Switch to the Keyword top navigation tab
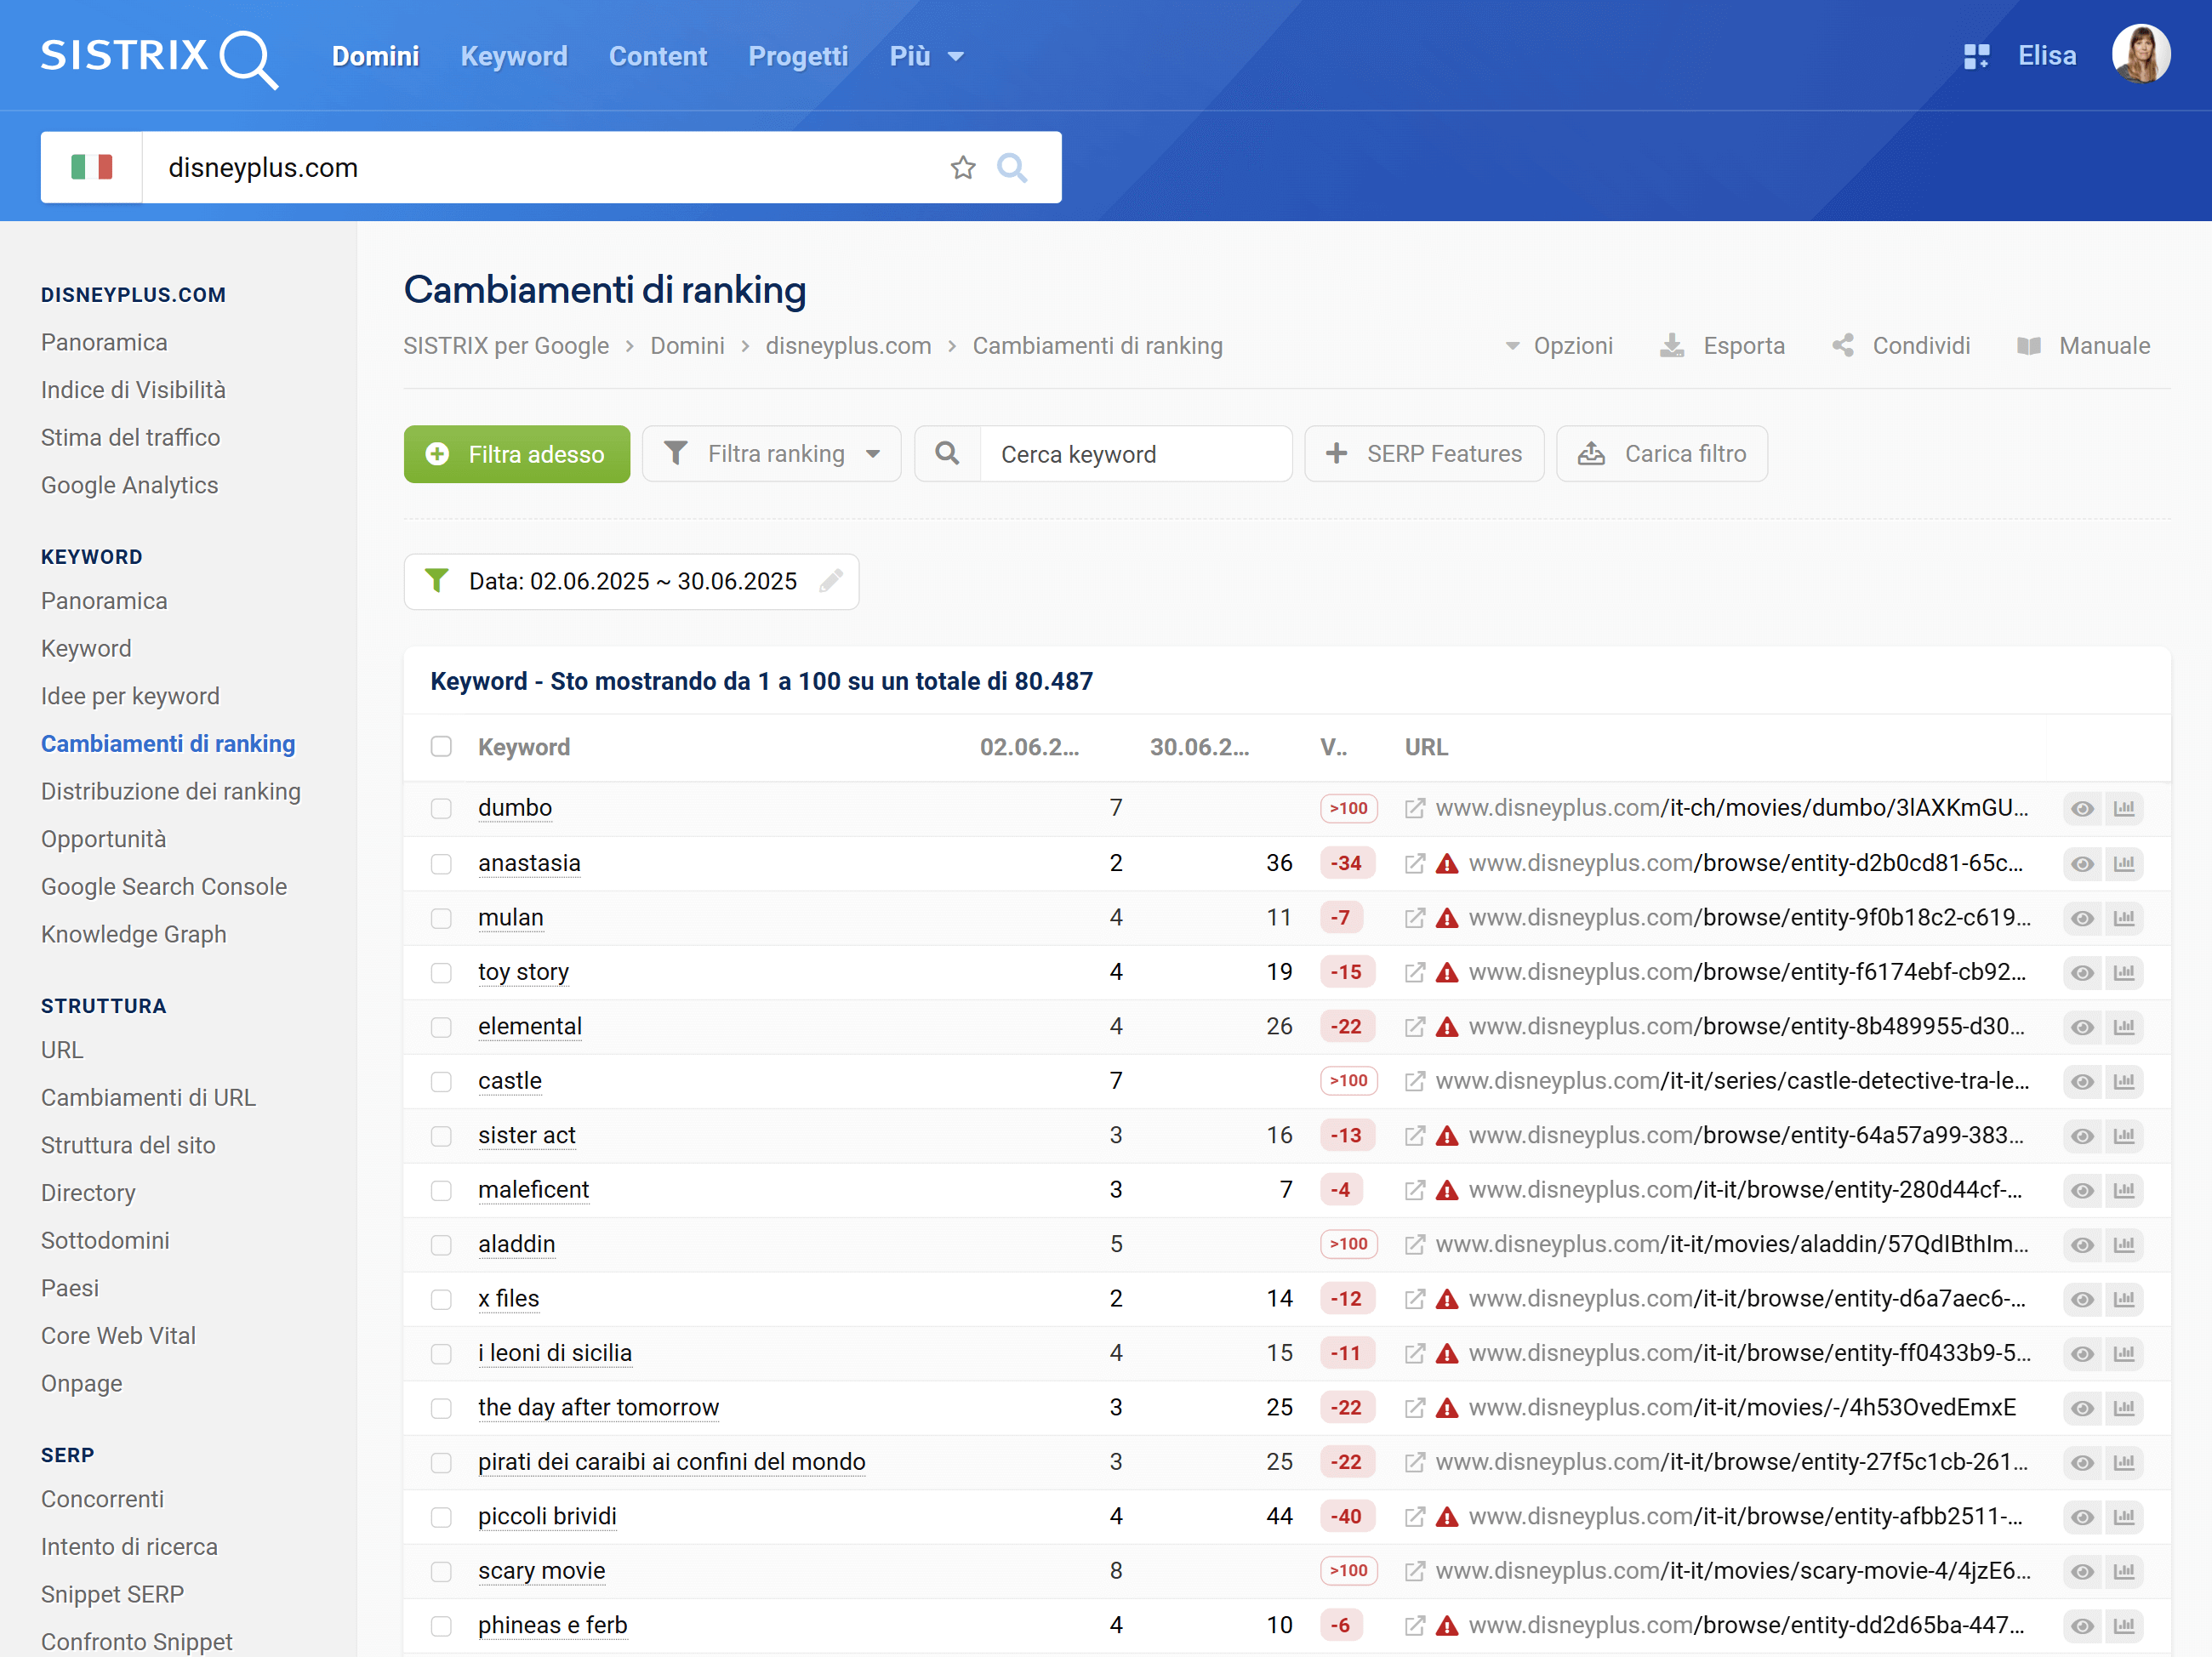 click(x=513, y=56)
